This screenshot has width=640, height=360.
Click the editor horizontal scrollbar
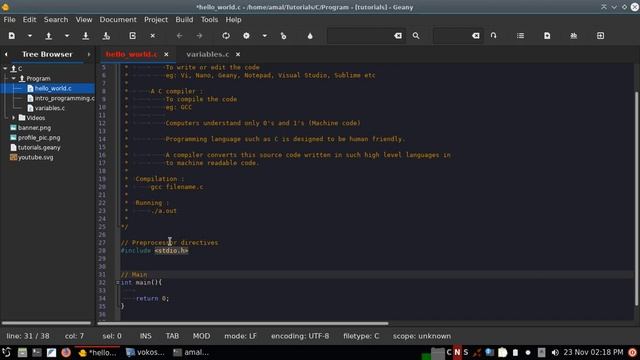pos(243,324)
